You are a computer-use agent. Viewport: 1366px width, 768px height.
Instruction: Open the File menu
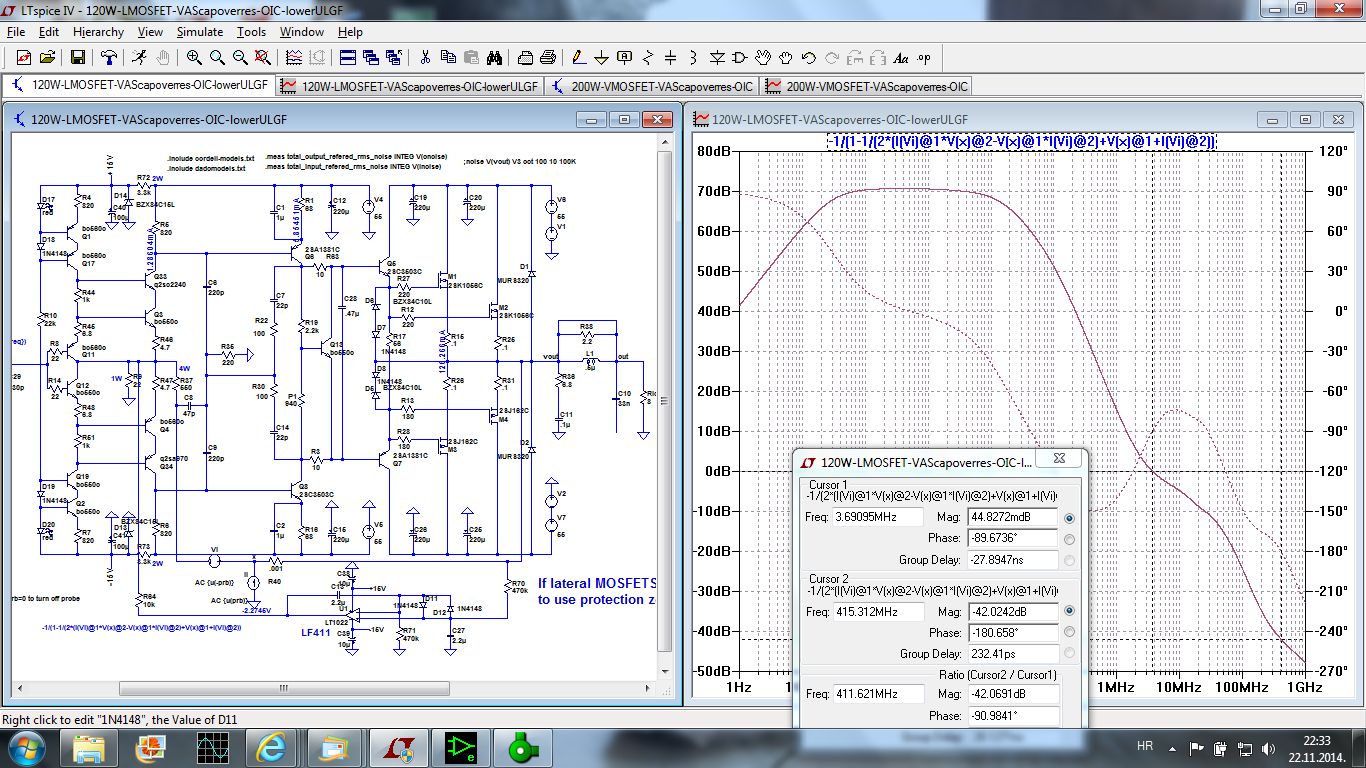tap(15, 32)
